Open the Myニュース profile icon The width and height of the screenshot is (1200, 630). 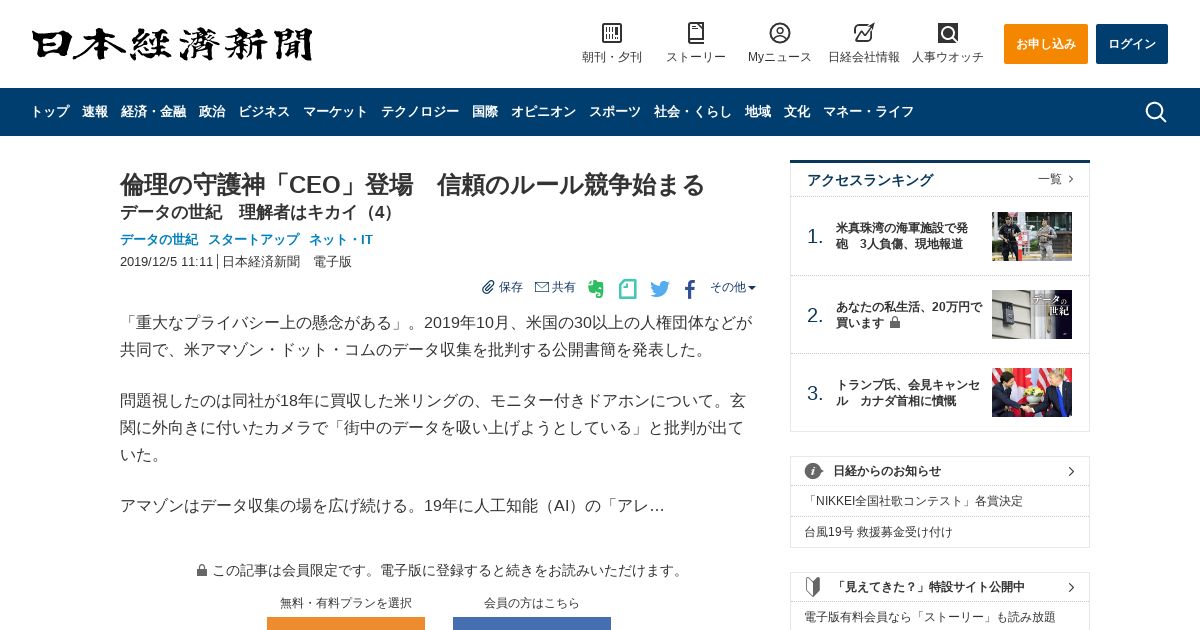780,33
